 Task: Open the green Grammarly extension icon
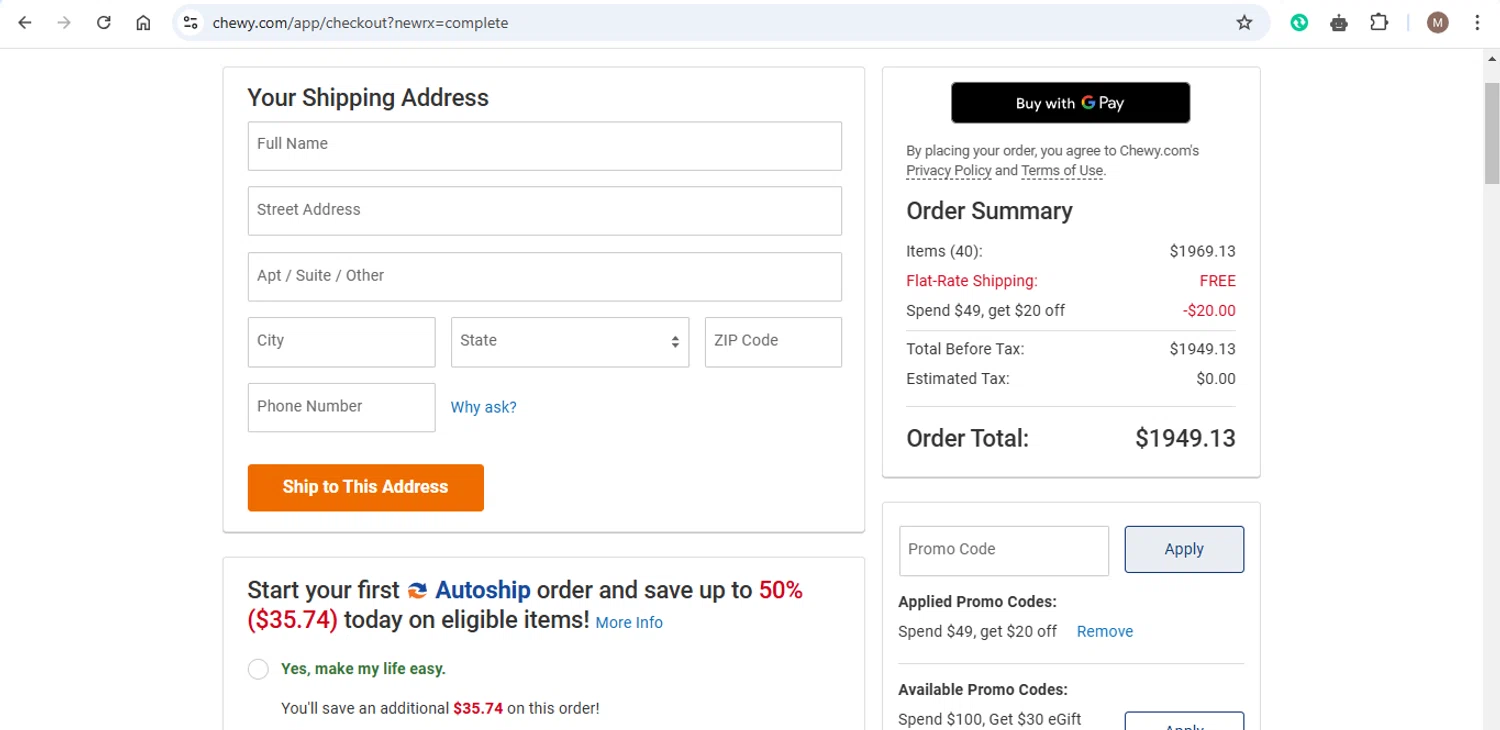[1299, 22]
